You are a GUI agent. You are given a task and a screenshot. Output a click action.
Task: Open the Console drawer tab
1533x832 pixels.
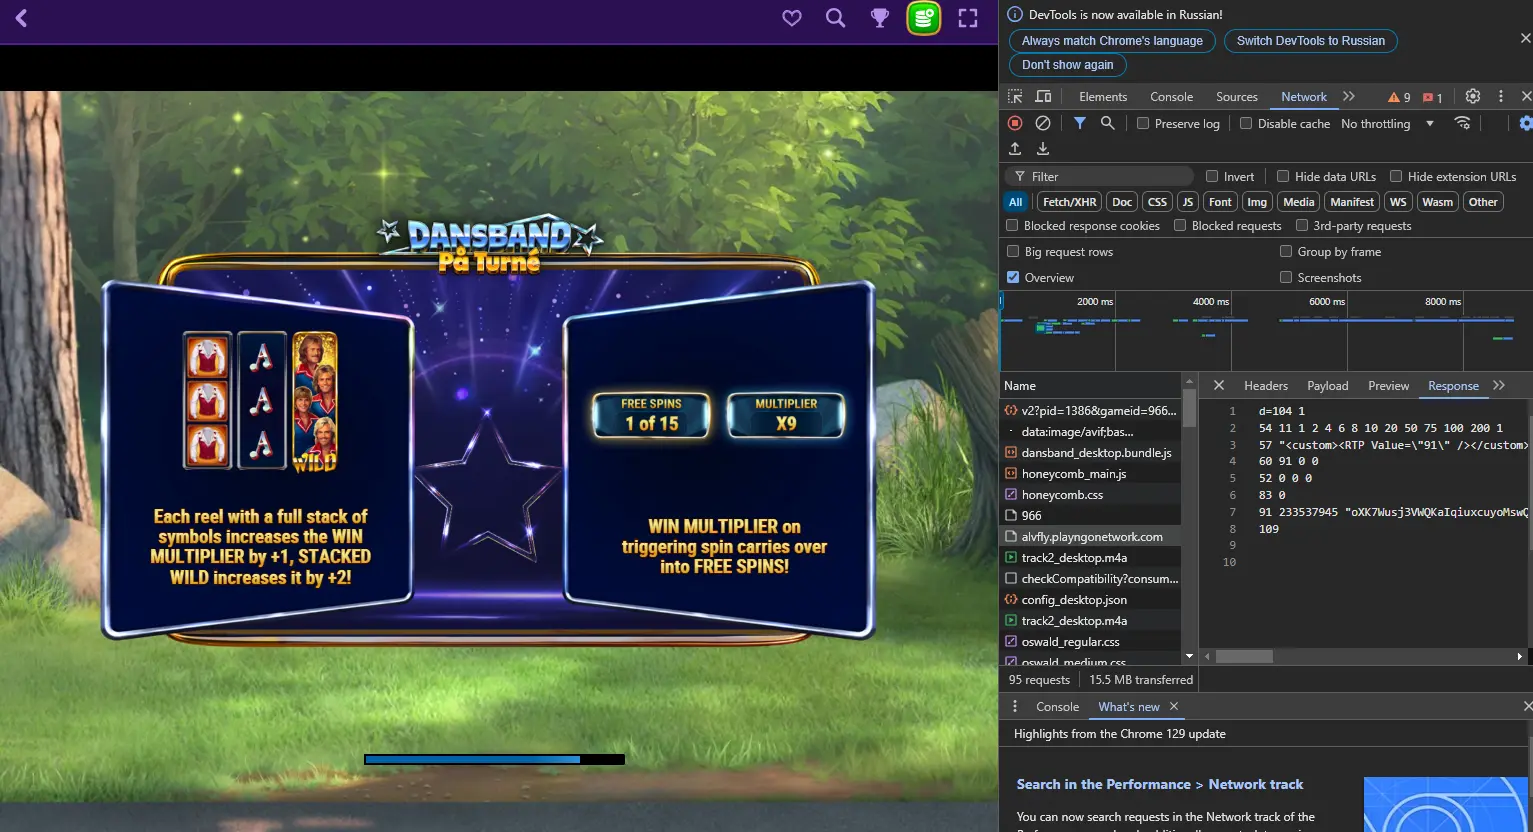pos(1058,706)
